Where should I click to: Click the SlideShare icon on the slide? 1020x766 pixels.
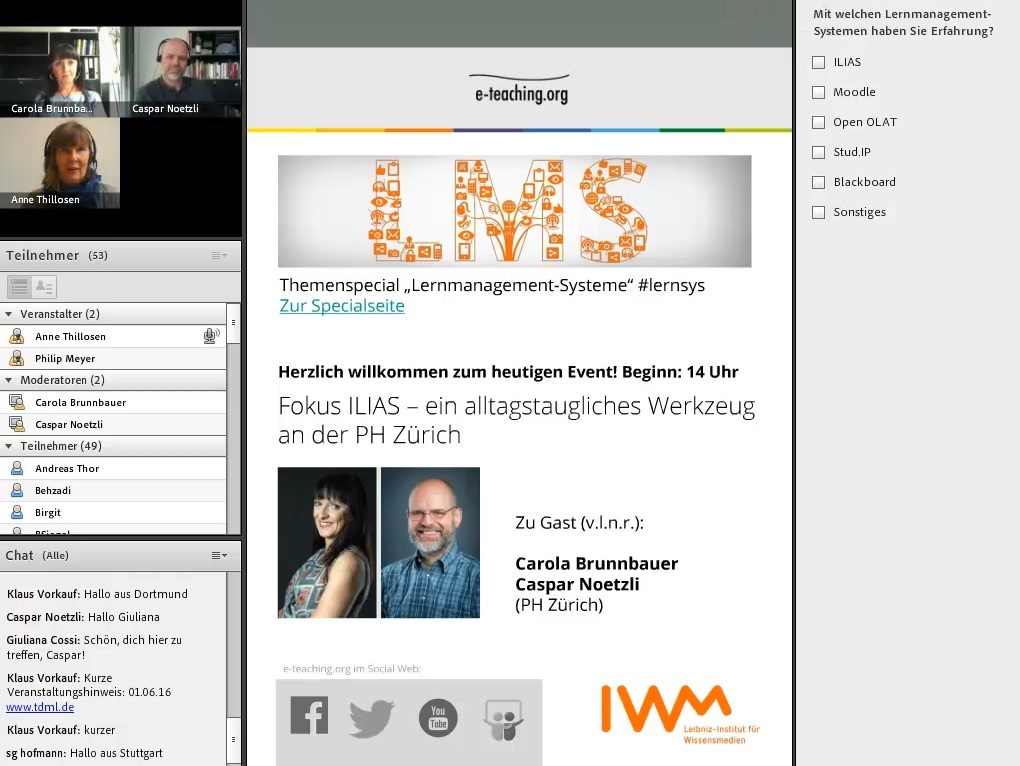tap(503, 720)
